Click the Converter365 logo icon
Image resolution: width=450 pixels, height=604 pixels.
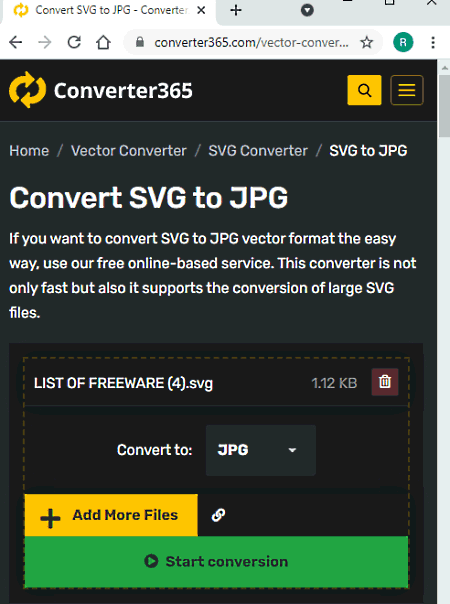27,90
